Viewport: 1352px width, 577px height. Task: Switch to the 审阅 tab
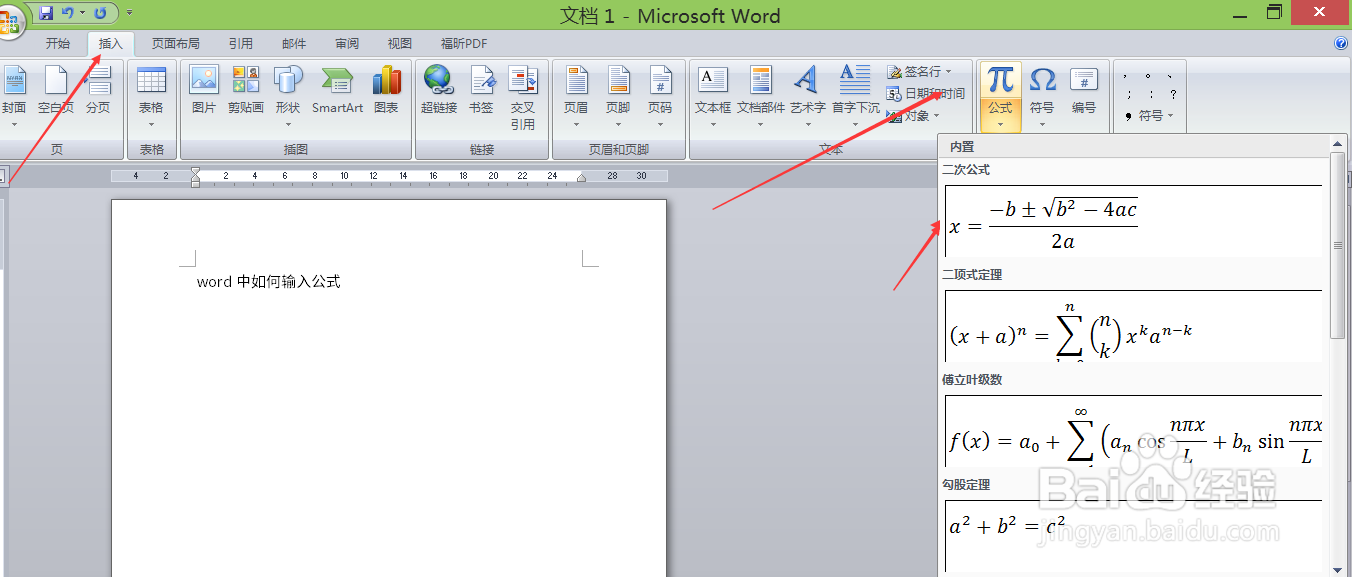tap(347, 44)
